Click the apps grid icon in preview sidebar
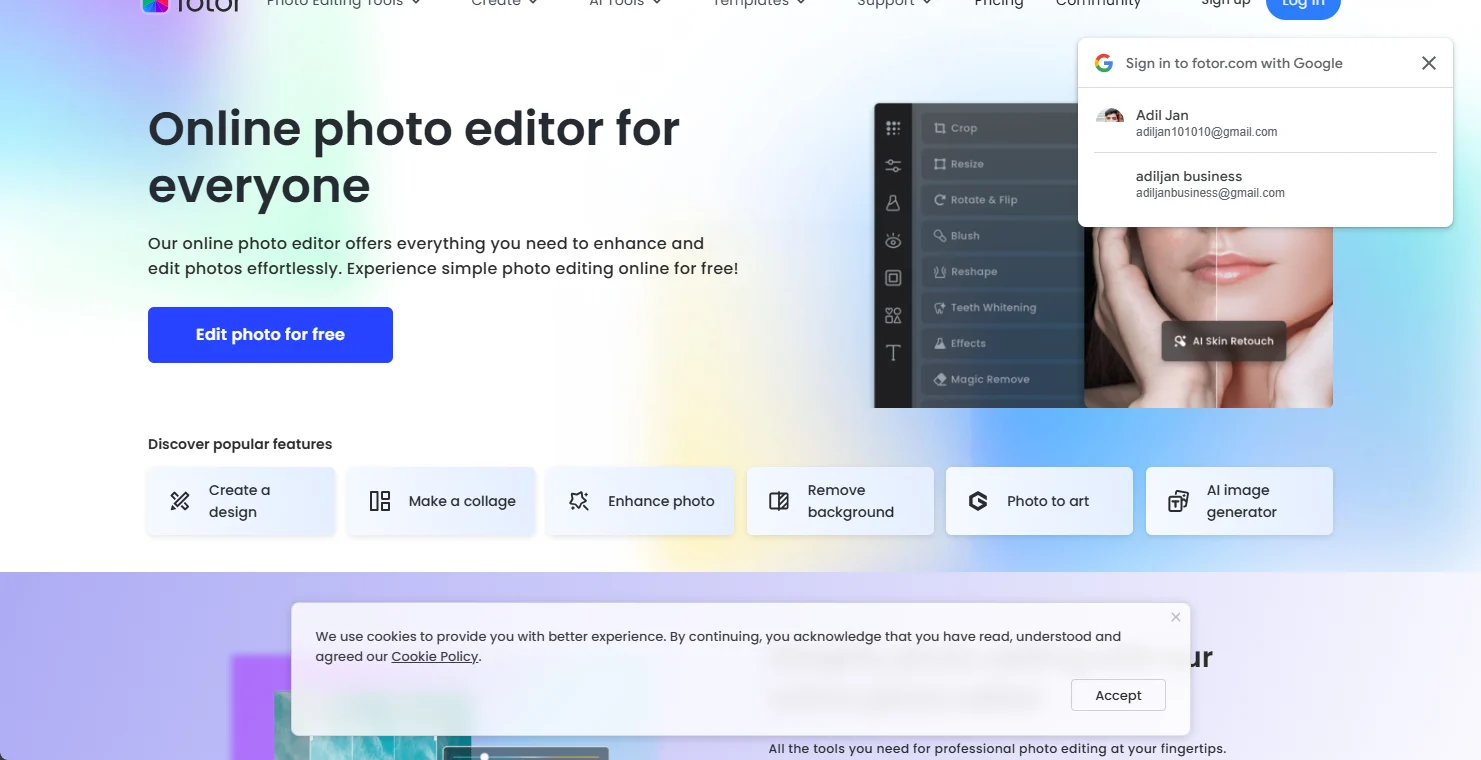The height and width of the screenshot is (760, 1481). point(893,128)
